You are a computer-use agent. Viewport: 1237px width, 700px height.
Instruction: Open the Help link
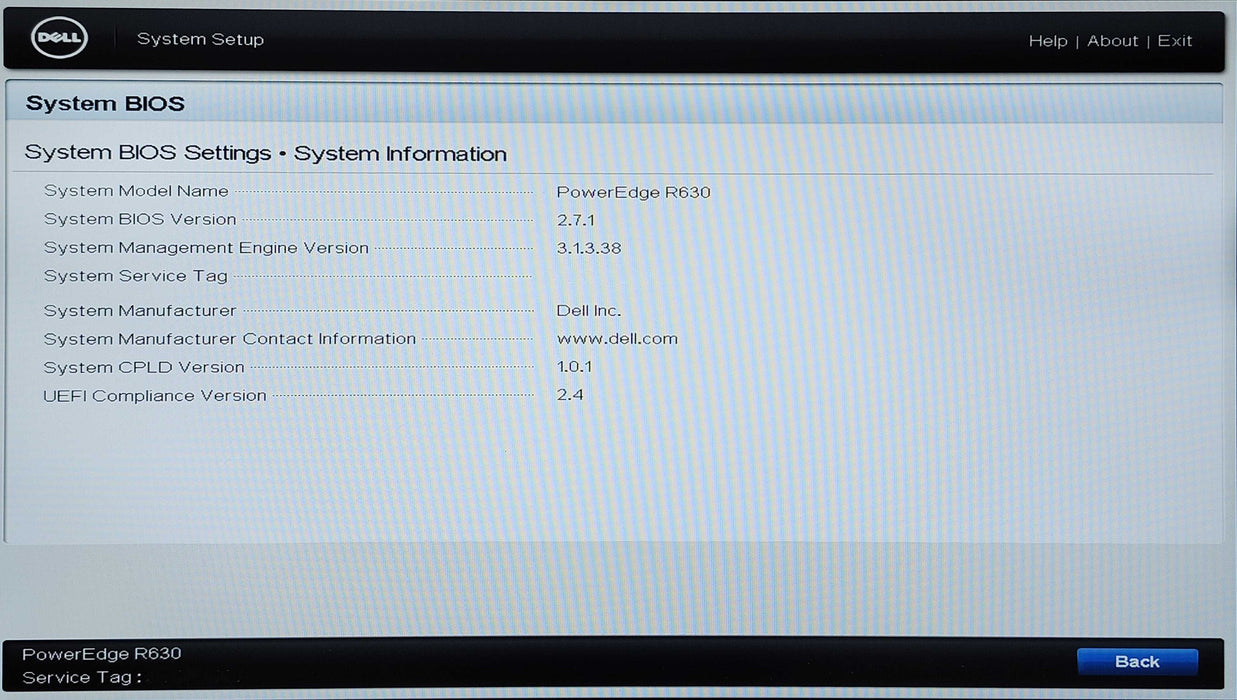point(1048,41)
